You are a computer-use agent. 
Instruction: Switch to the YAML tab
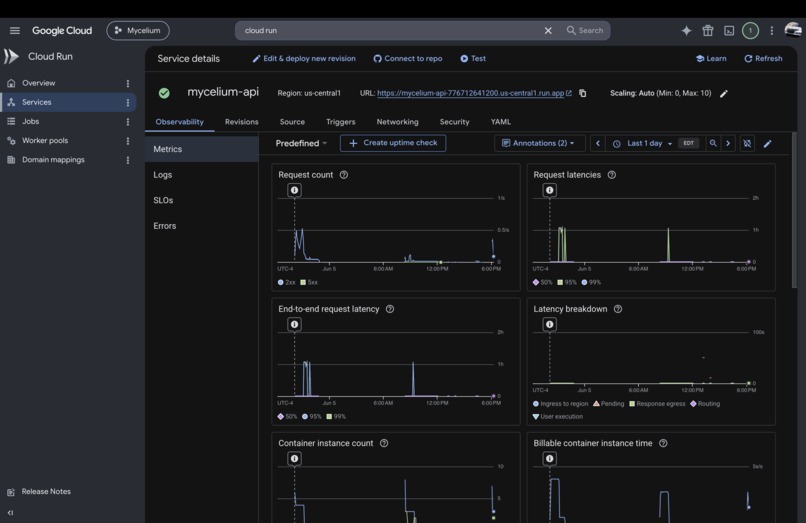click(x=501, y=122)
